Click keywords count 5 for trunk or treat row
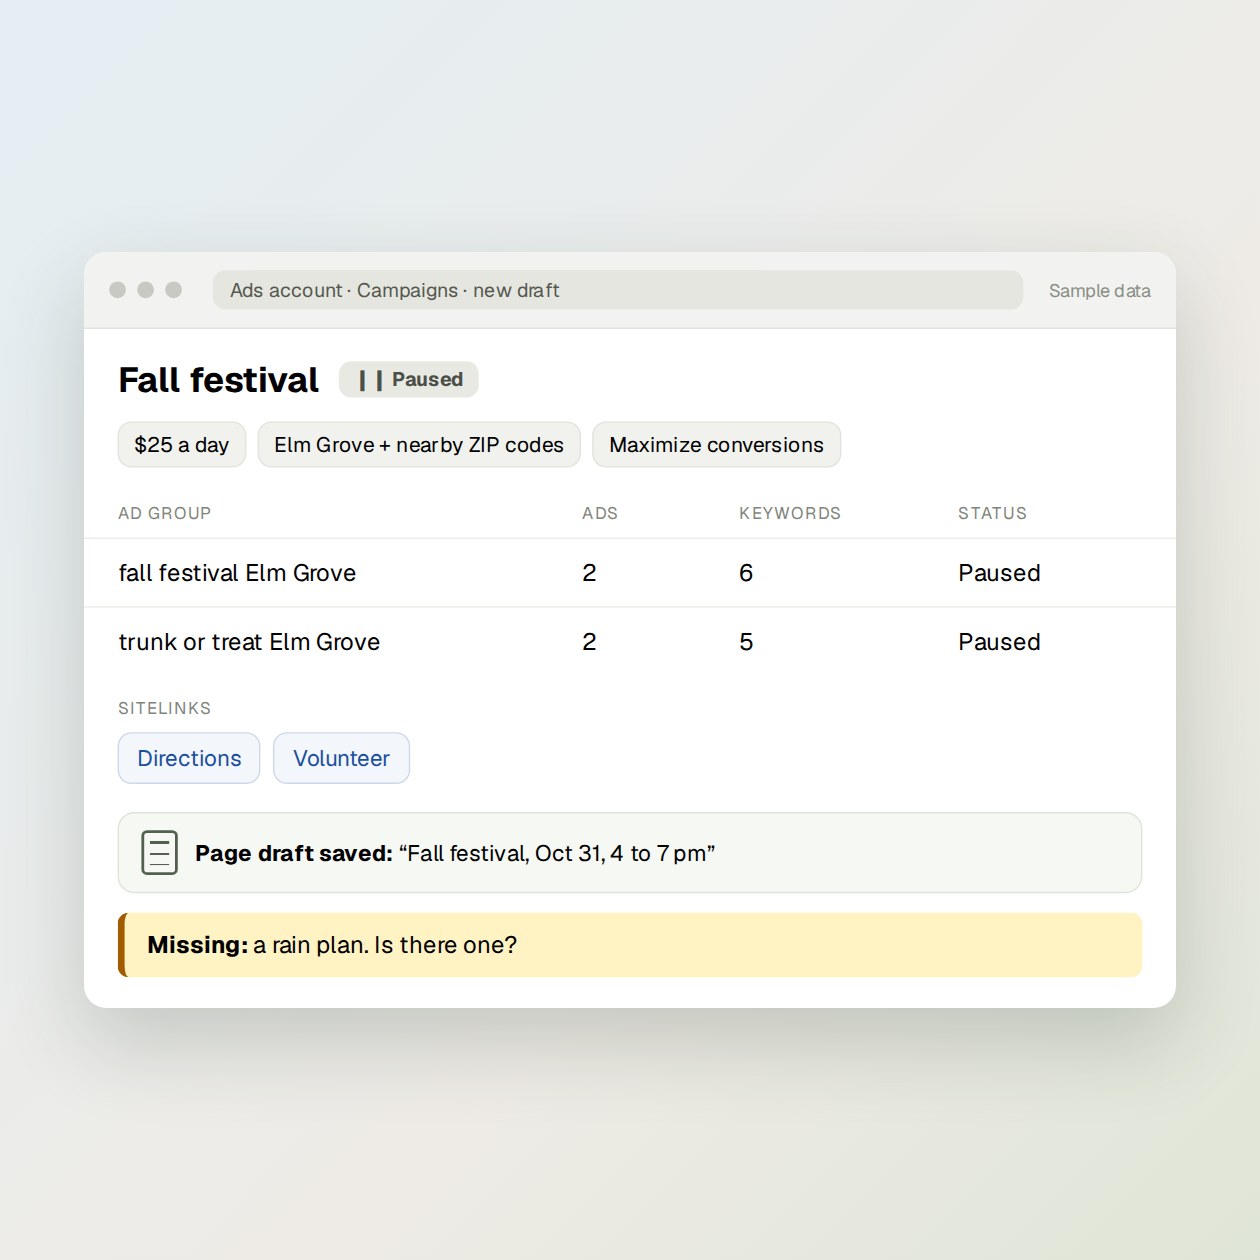This screenshot has width=1260, height=1260. pyautogui.click(x=746, y=642)
